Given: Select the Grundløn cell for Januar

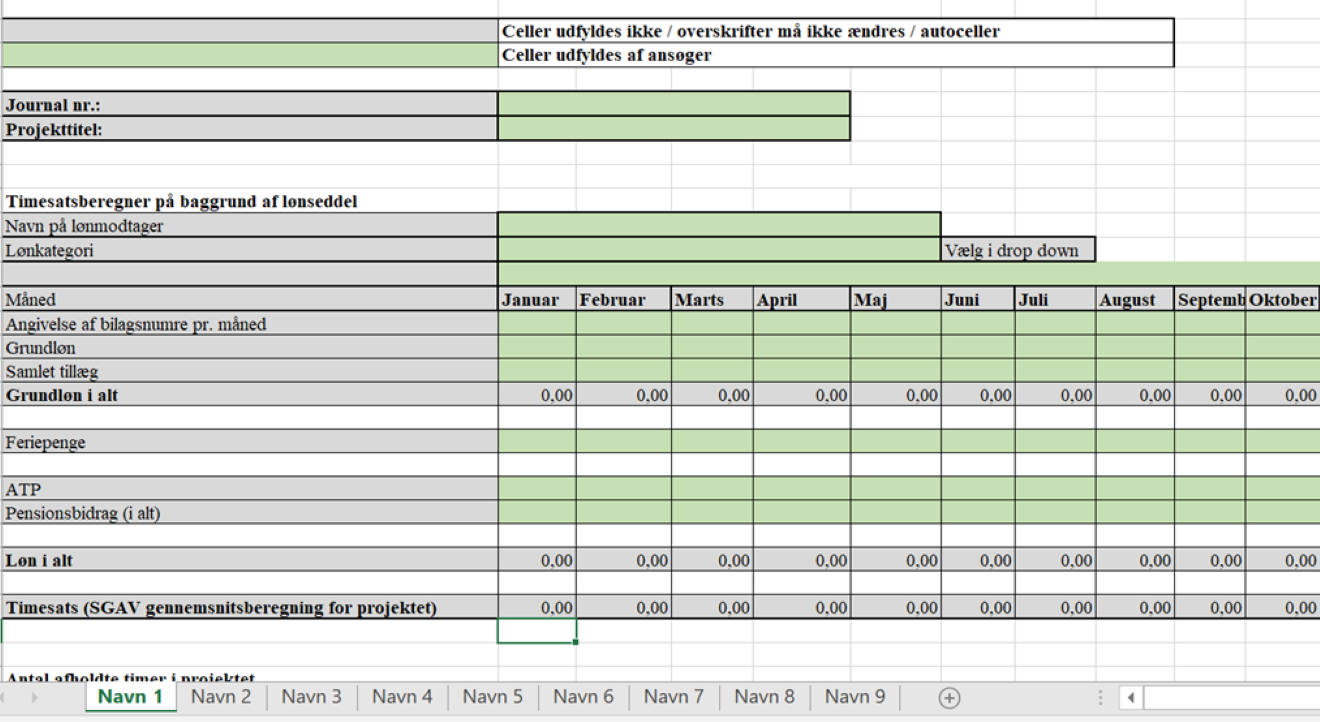Looking at the screenshot, I should [537, 348].
